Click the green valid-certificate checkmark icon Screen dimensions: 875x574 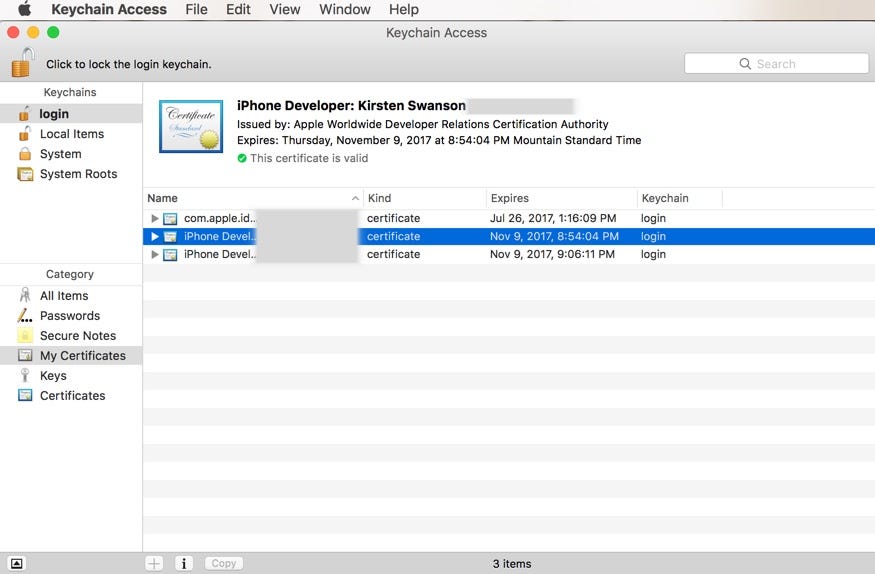[x=242, y=158]
